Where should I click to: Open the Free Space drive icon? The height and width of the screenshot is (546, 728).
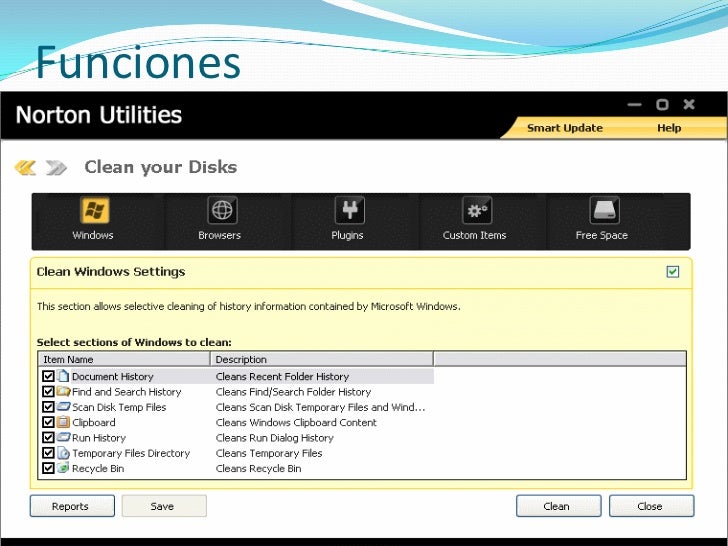[x=604, y=210]
